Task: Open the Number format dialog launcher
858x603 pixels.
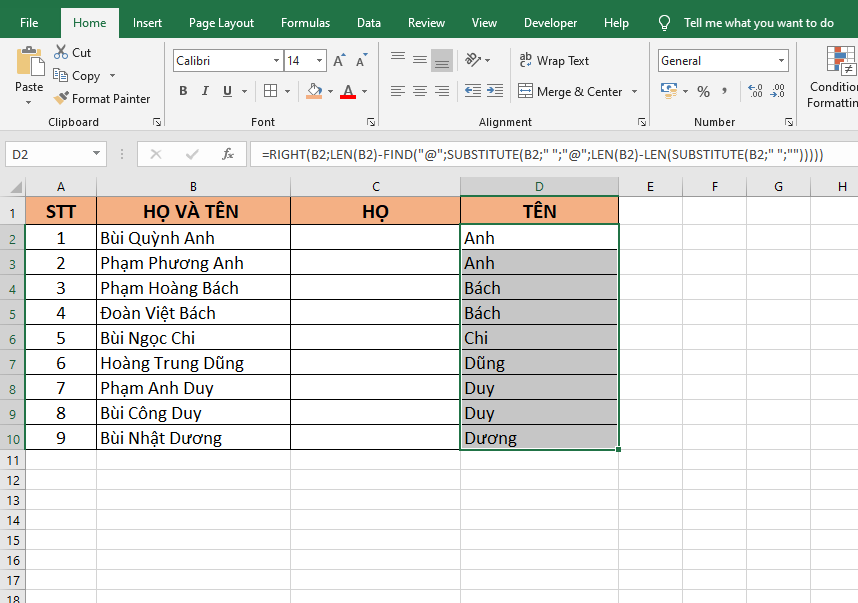Action: pos(789,122)
